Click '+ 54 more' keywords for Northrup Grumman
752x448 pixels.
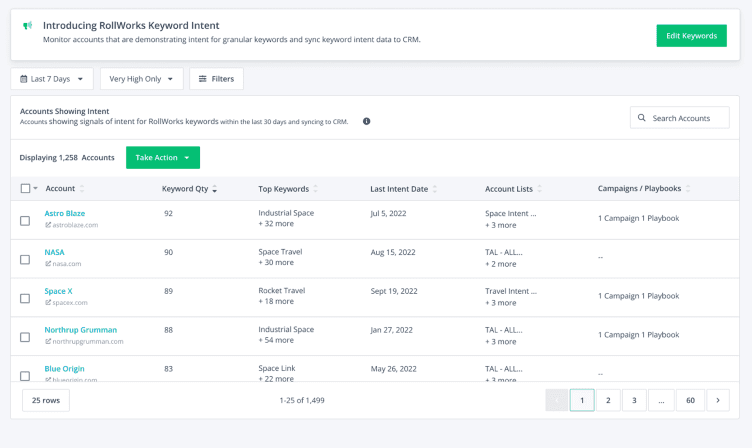(276, 340)
